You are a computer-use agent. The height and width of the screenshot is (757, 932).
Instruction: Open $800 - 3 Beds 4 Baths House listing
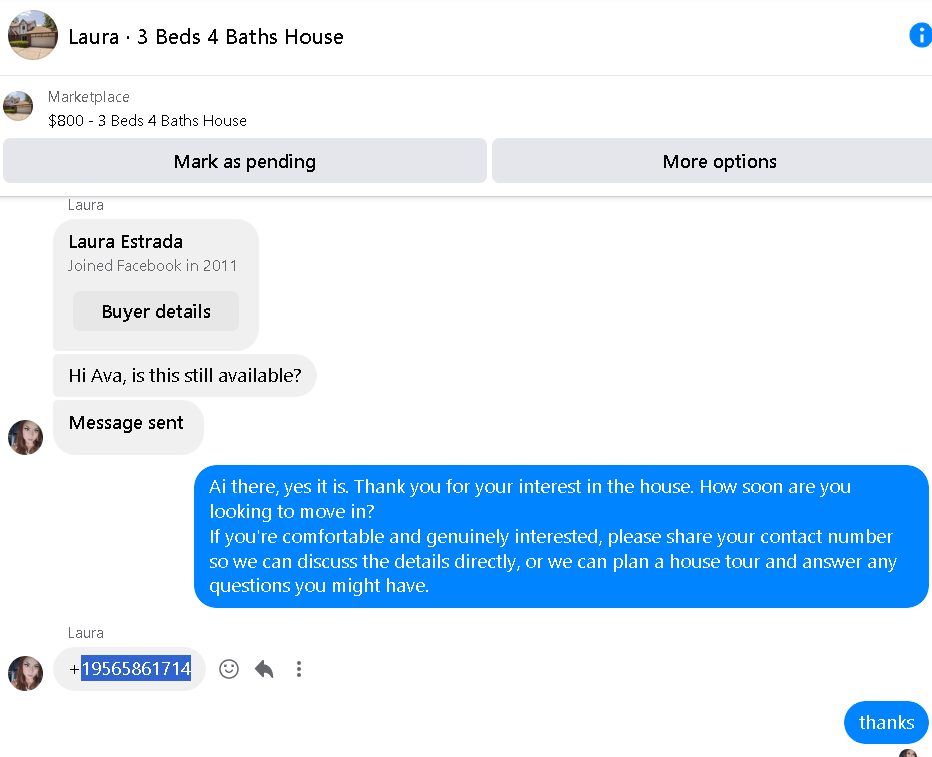(x=147, y=121)
